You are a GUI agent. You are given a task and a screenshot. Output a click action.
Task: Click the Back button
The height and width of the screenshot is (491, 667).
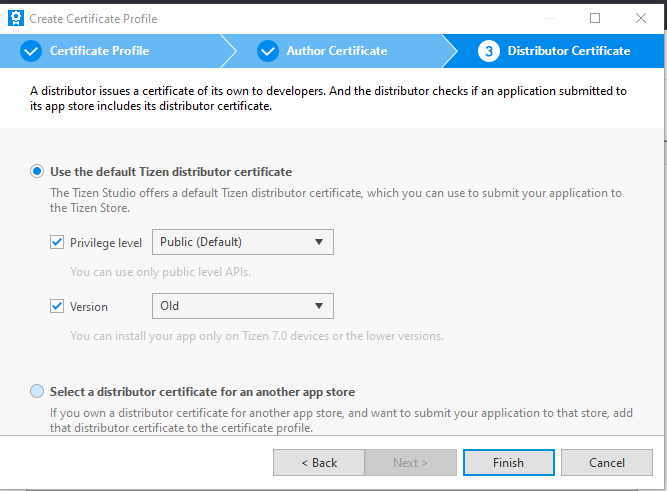tap(319, 462)
